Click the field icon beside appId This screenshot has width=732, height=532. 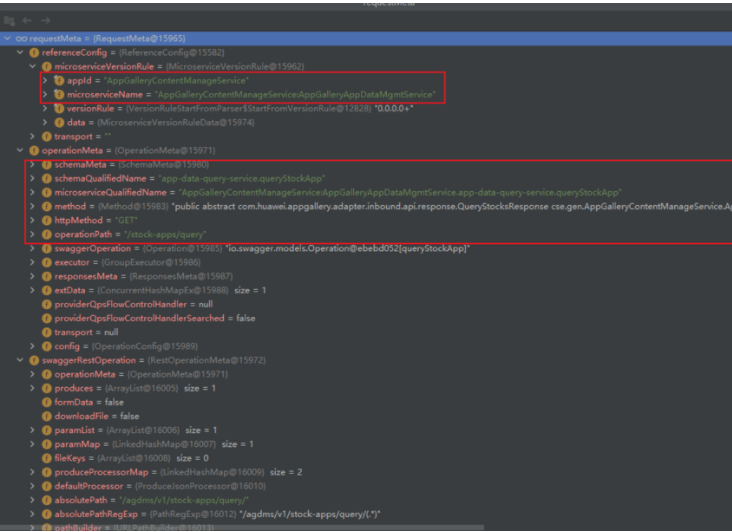click(x=59, y=80)
